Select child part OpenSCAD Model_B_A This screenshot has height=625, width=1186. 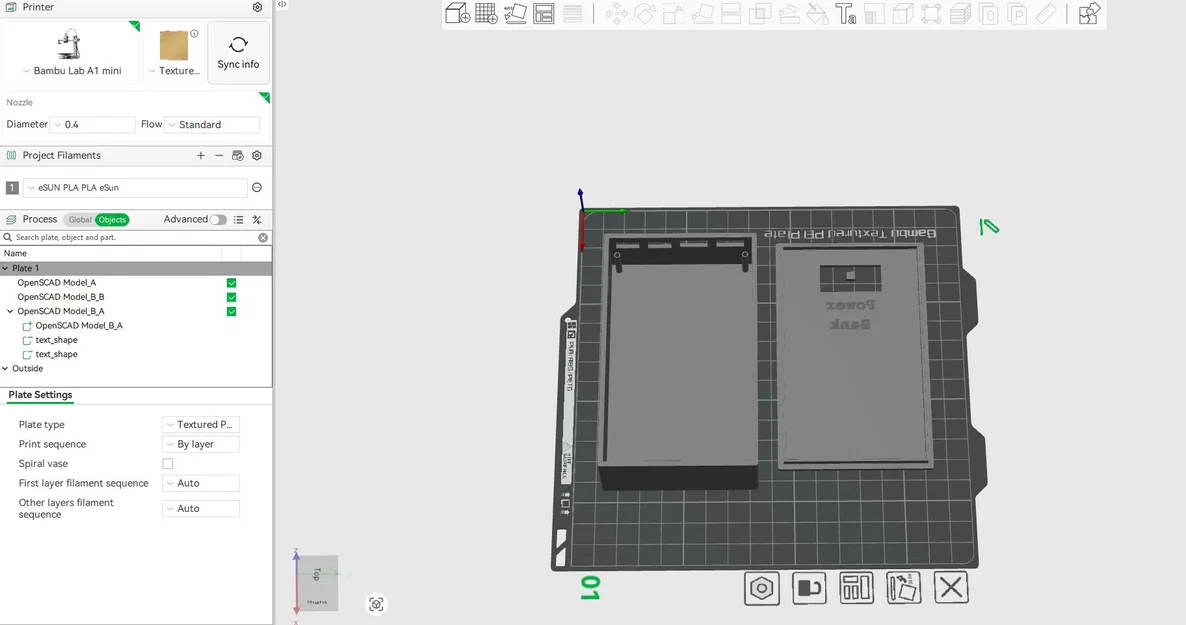pyautogui.click(x=79, y=326)
